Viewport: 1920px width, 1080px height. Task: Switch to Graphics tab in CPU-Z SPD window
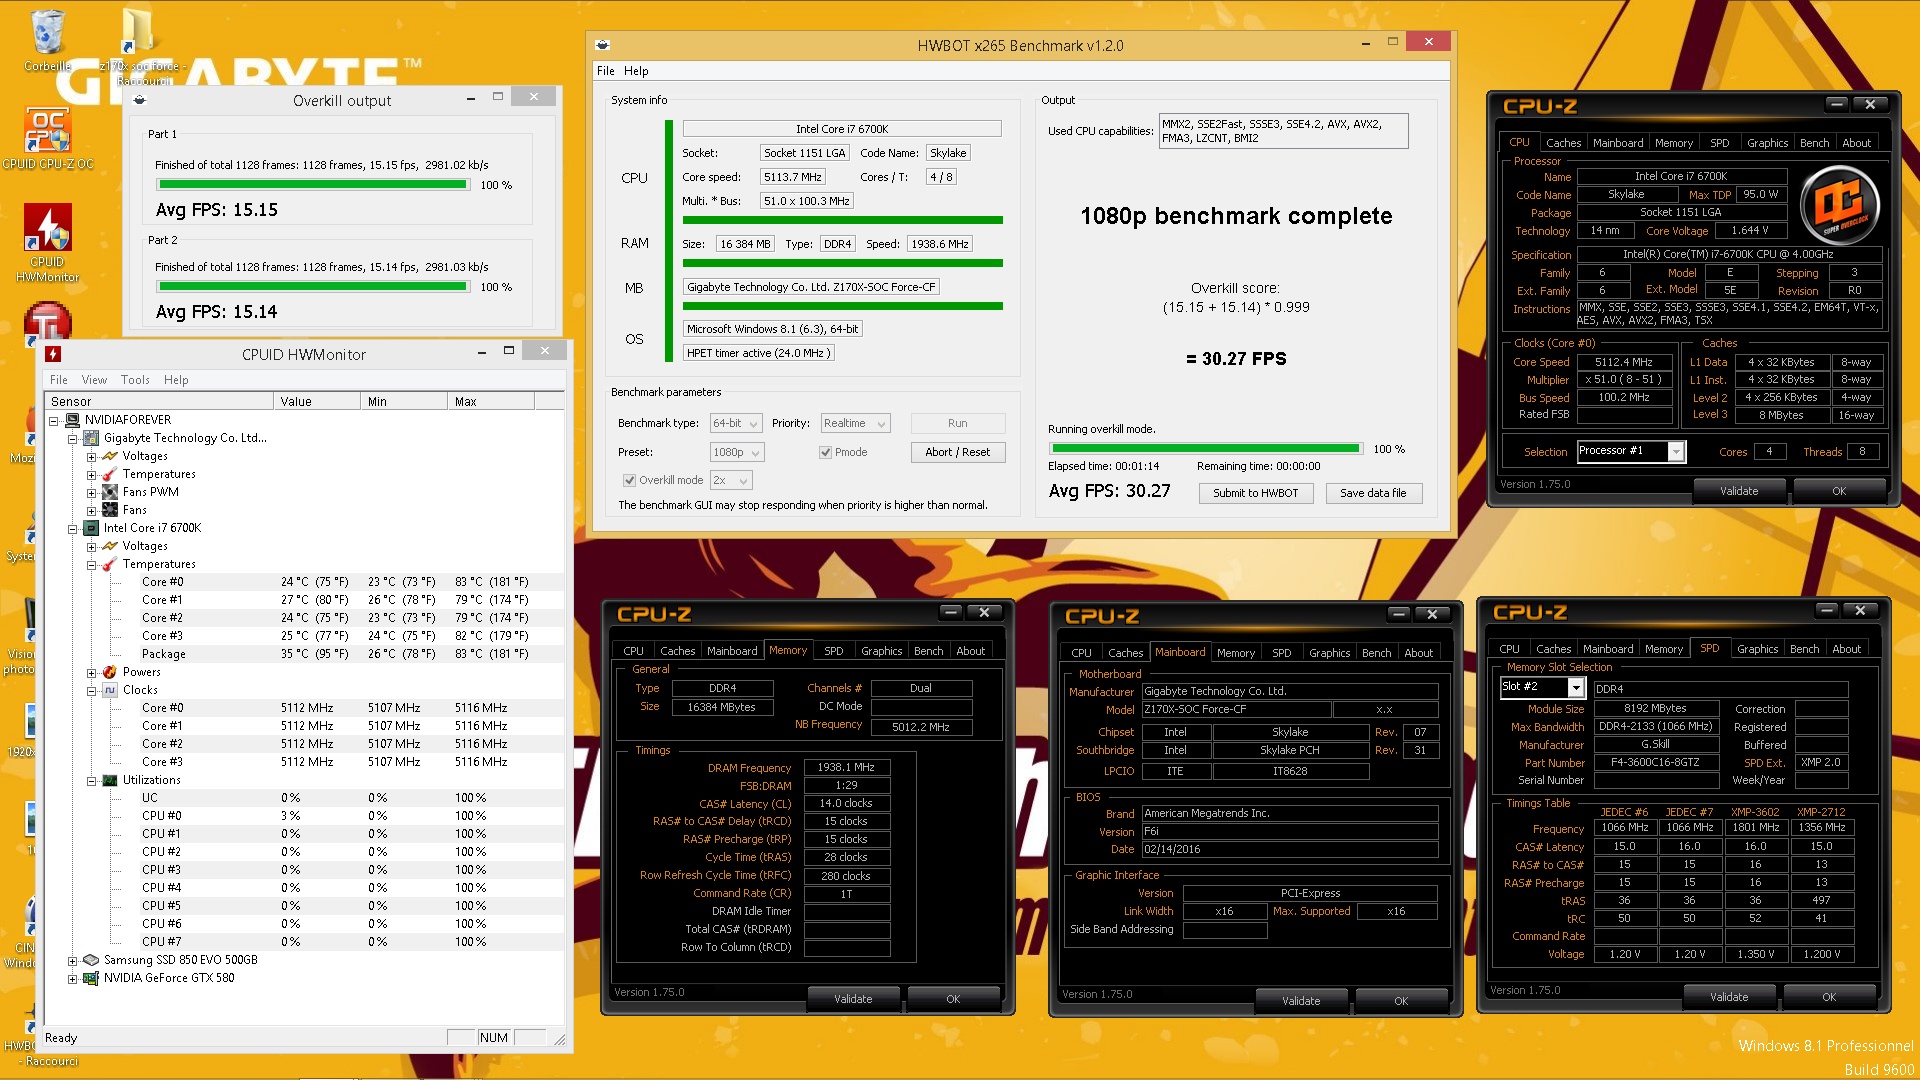[x=1757, y=649]
